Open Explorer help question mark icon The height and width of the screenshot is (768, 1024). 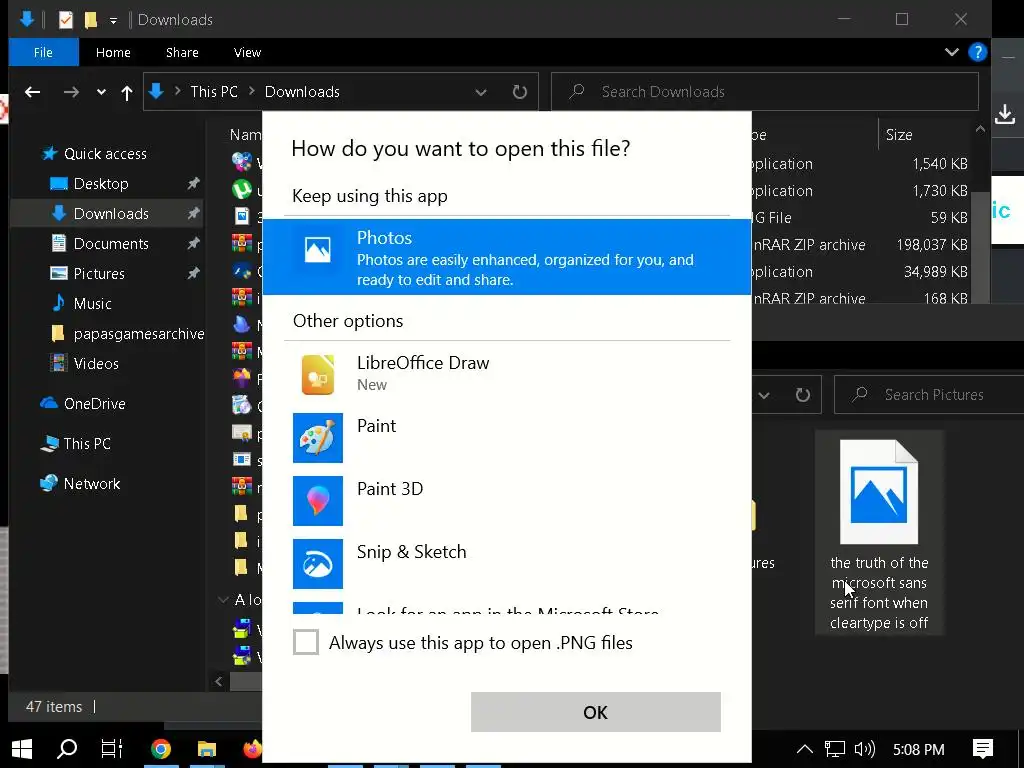point(978,52)
